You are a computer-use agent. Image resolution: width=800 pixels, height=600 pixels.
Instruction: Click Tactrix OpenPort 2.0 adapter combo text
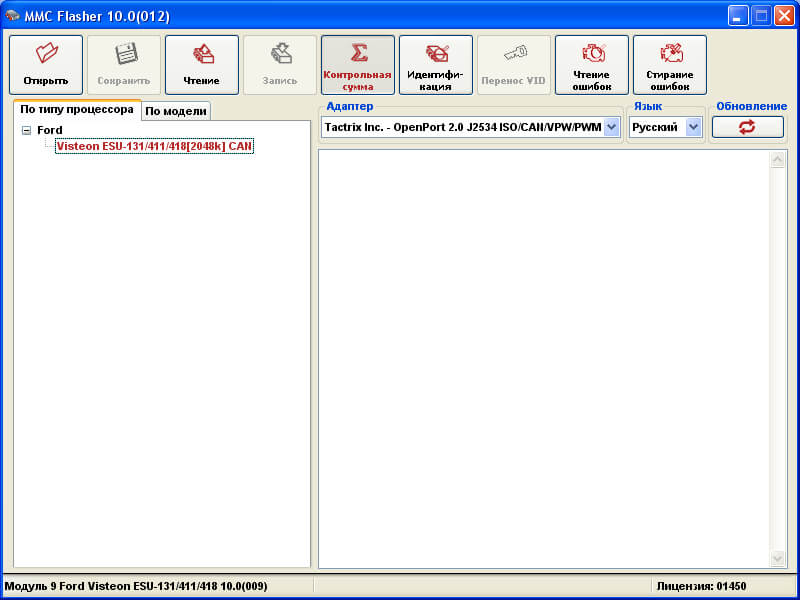point(463,127)
